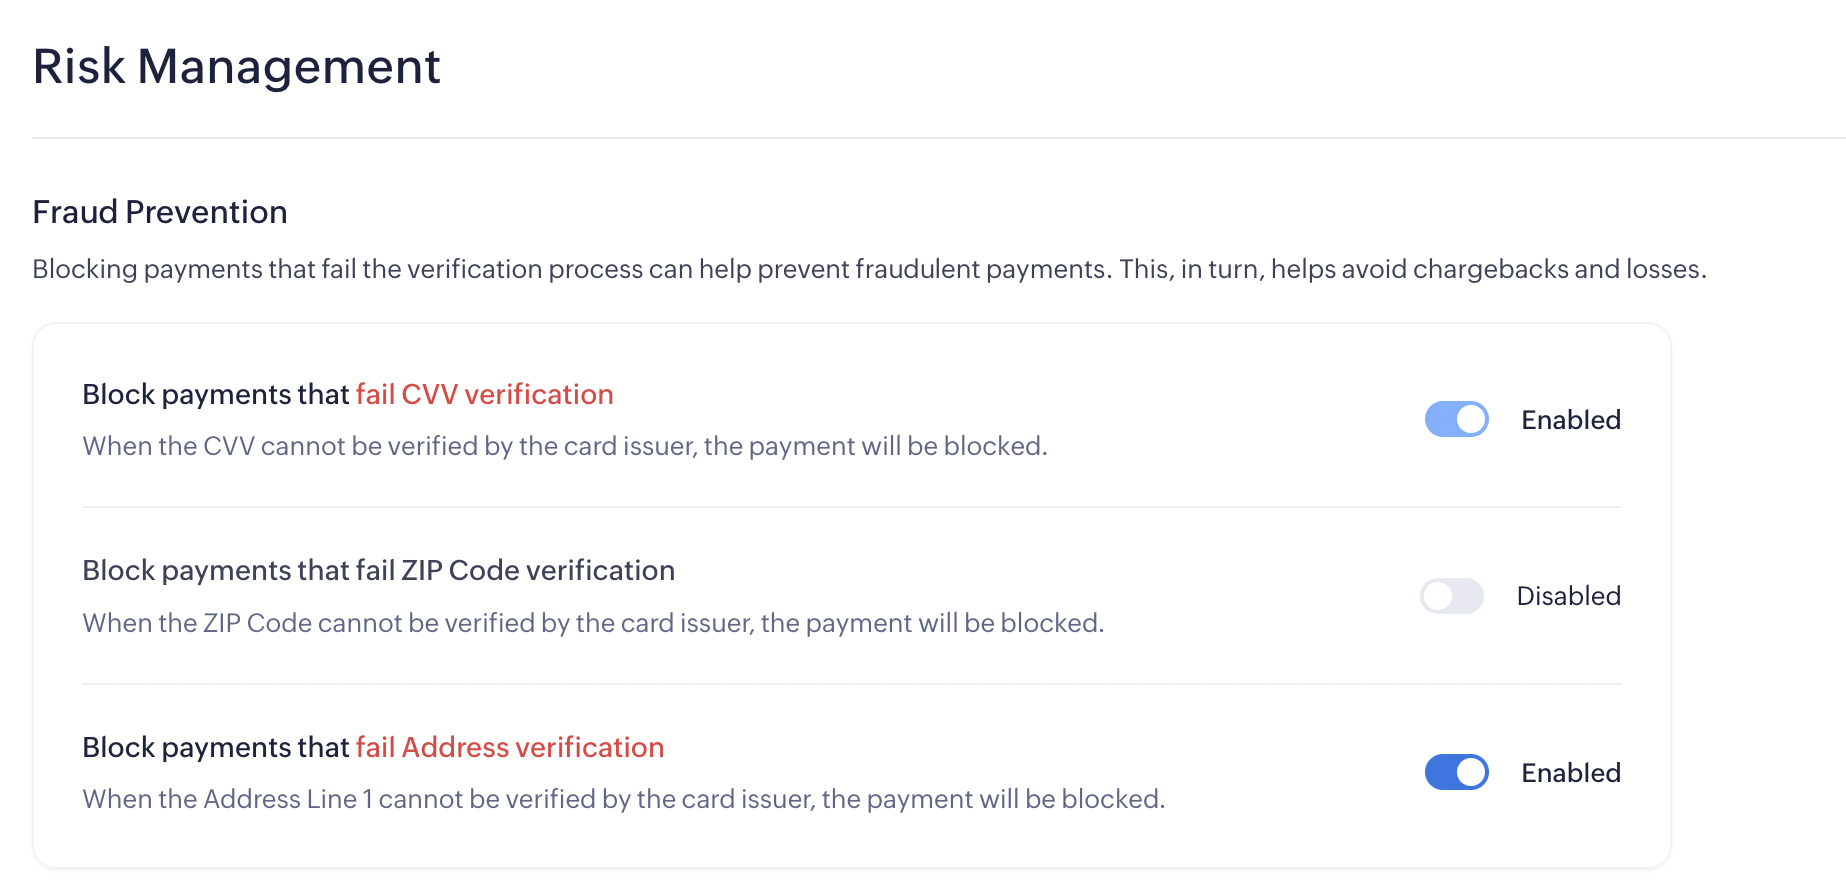The image size is (1846, 894).
Task: Click 'Block payments that' before Address red text
Action: tap(215, 747)
